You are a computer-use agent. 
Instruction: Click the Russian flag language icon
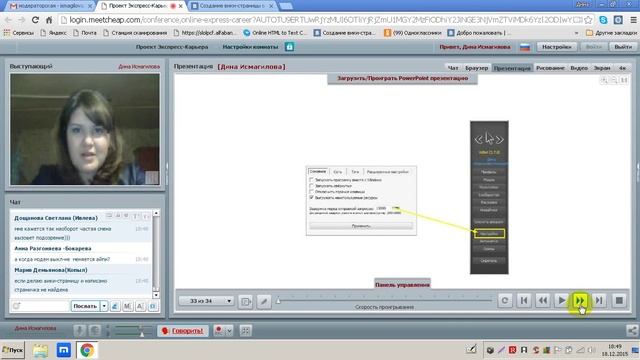point(525,47)
